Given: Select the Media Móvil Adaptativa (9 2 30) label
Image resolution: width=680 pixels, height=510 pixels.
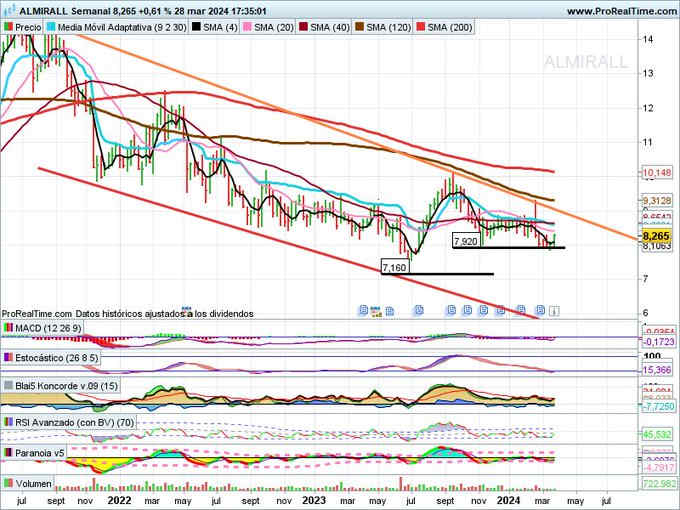Looking at the screenshot, I should (122, 27).
